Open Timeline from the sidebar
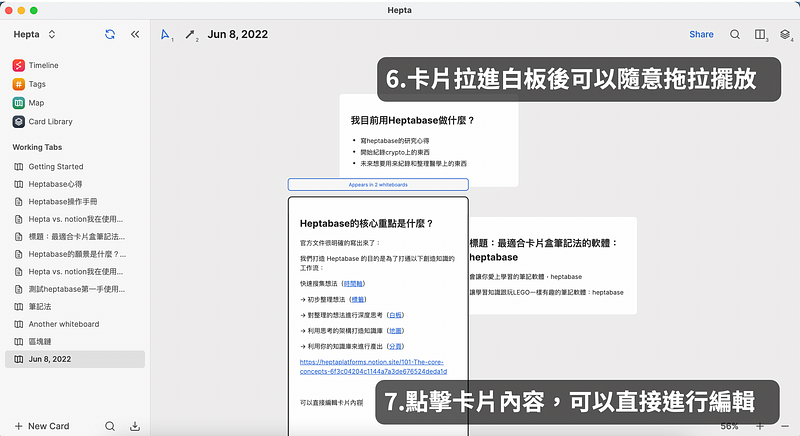 (43, 65)
